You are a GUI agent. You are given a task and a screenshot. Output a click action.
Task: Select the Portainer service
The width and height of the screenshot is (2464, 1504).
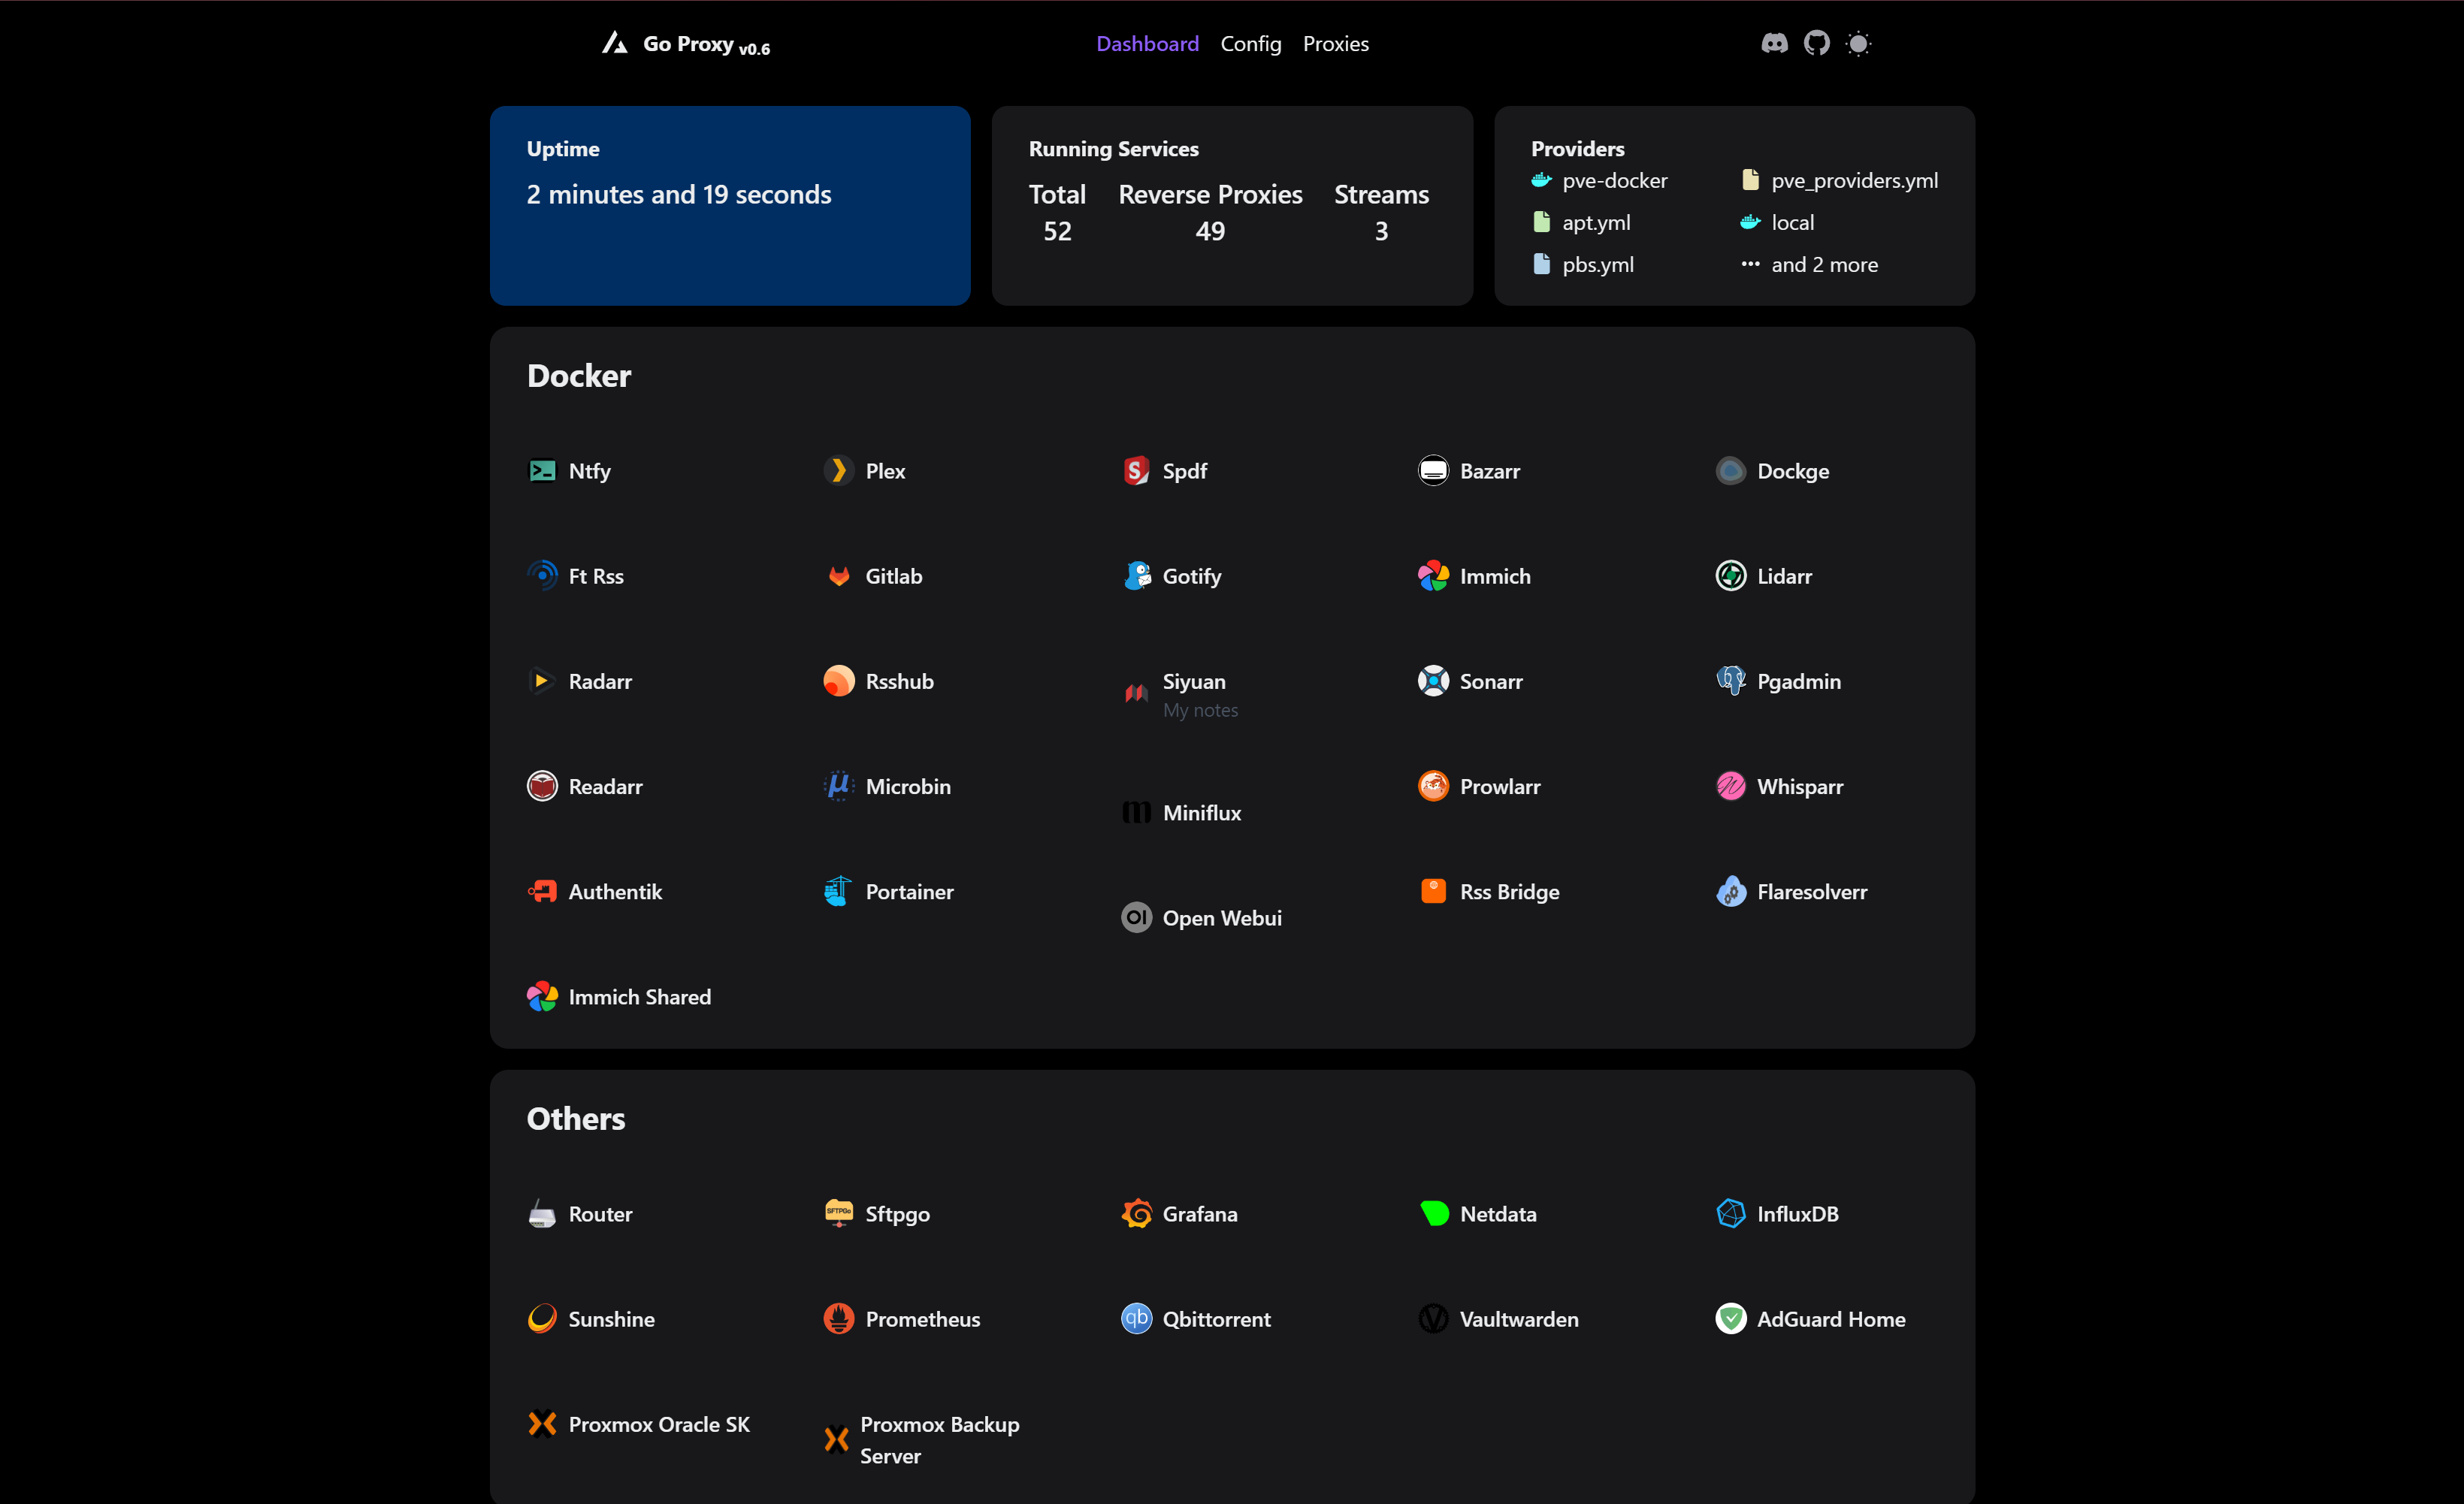point(909,891)
